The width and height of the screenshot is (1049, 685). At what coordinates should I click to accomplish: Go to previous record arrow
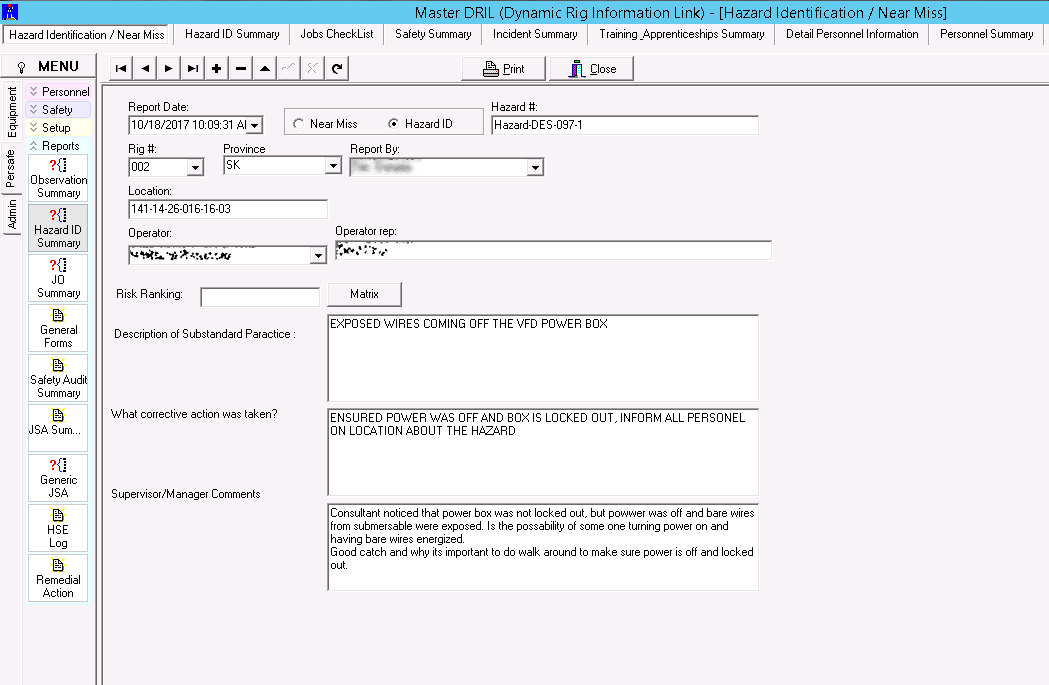coord(145,68)
